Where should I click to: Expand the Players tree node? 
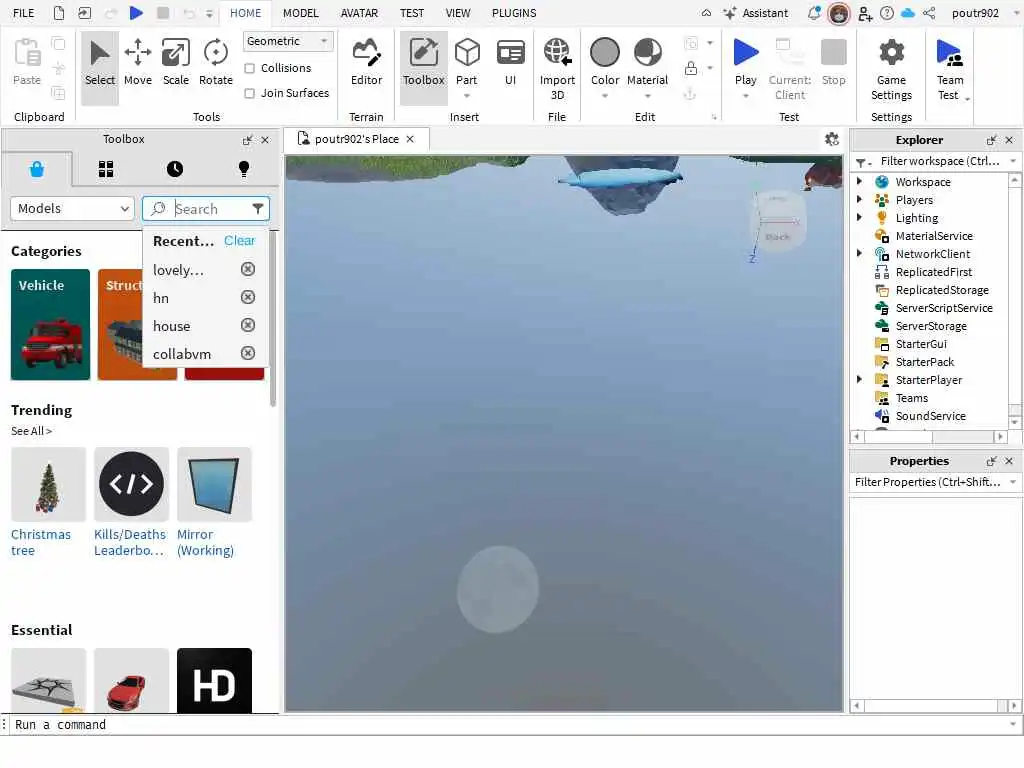(x=859, y=199)
